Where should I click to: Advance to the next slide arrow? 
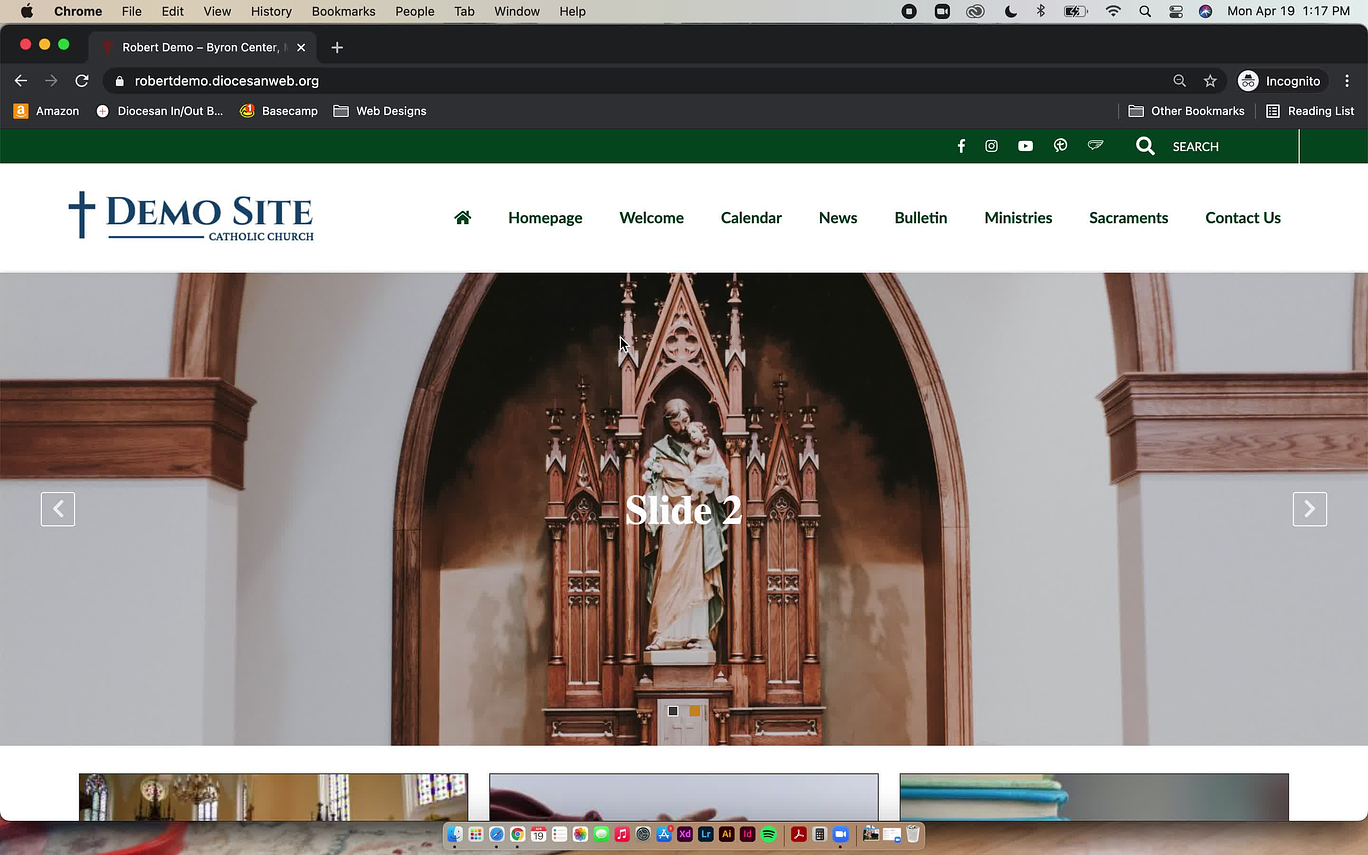pos(1309,509)
